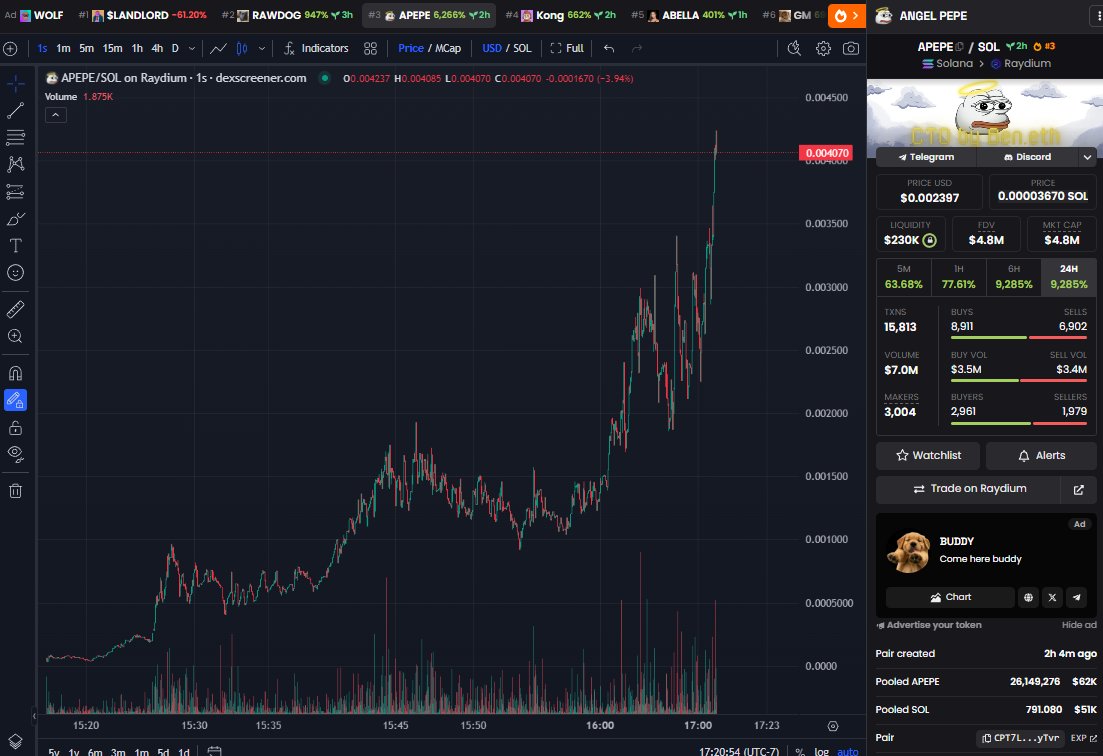1103x756 pixels.
Task: Show the 5M price change stats
Action: tap(904, 277)
